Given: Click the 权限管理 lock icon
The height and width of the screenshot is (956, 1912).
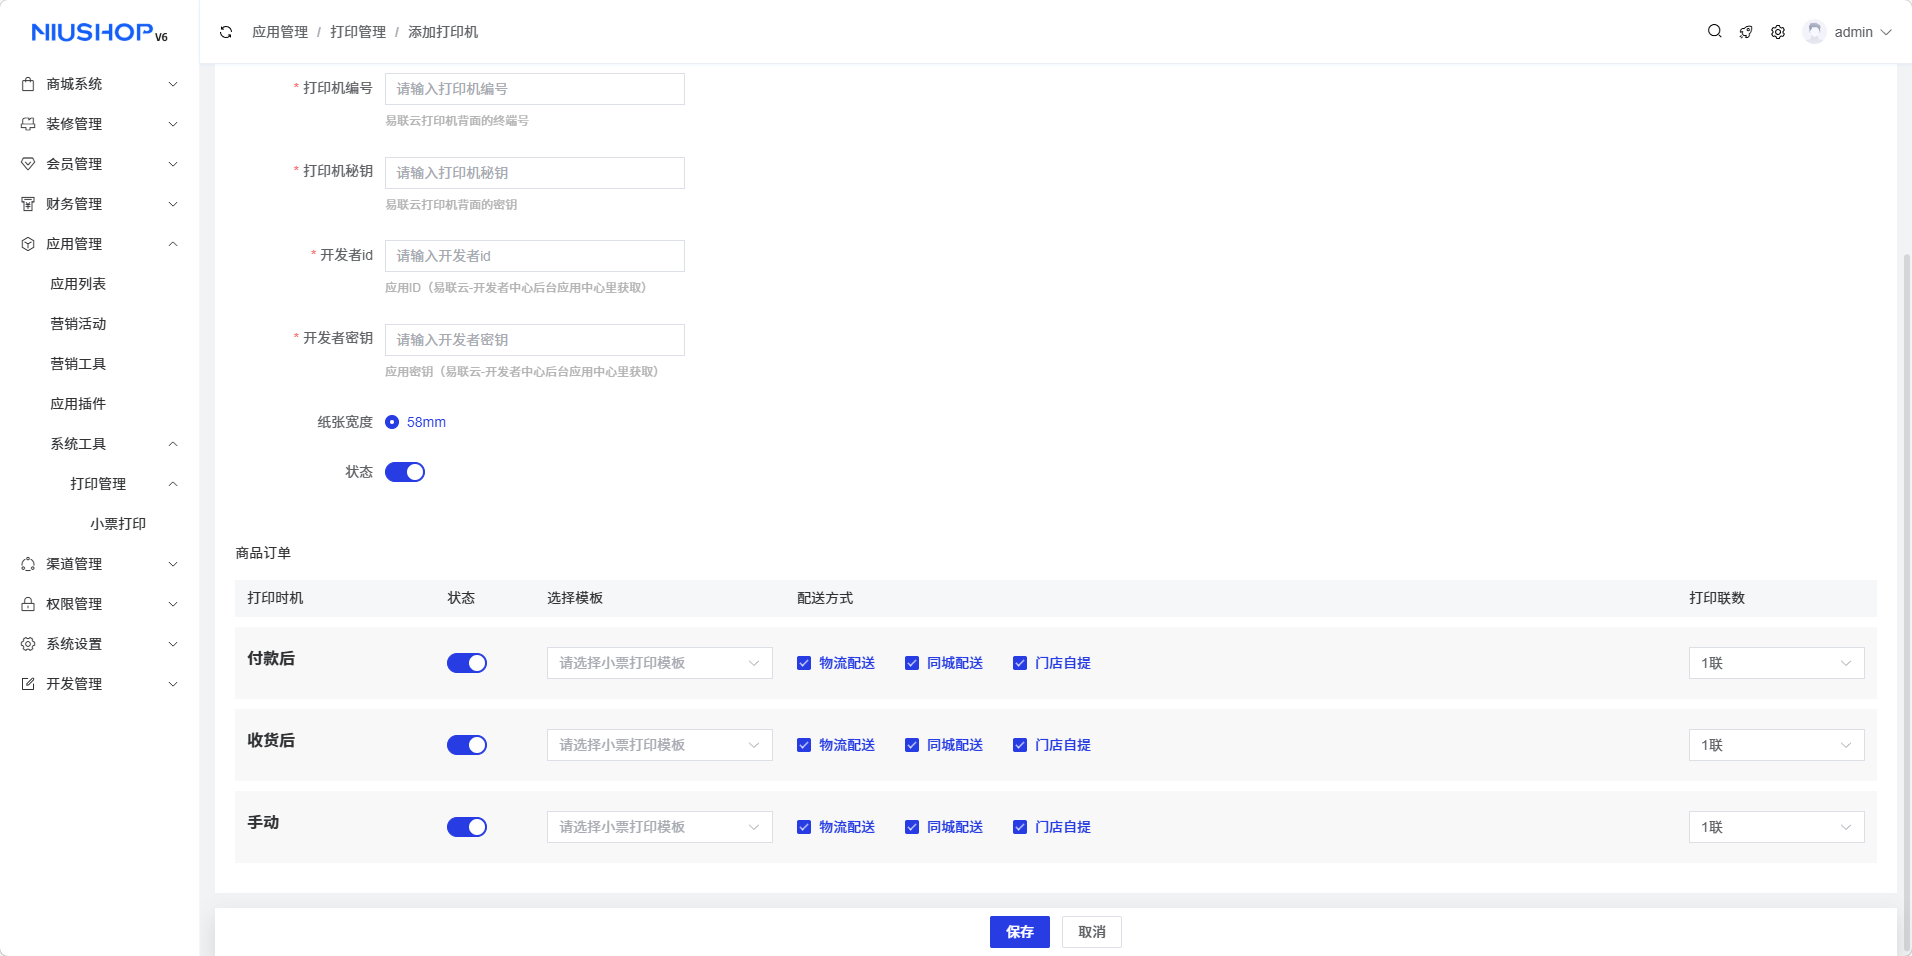Looking at the screenshot, I should pos(28,604).
